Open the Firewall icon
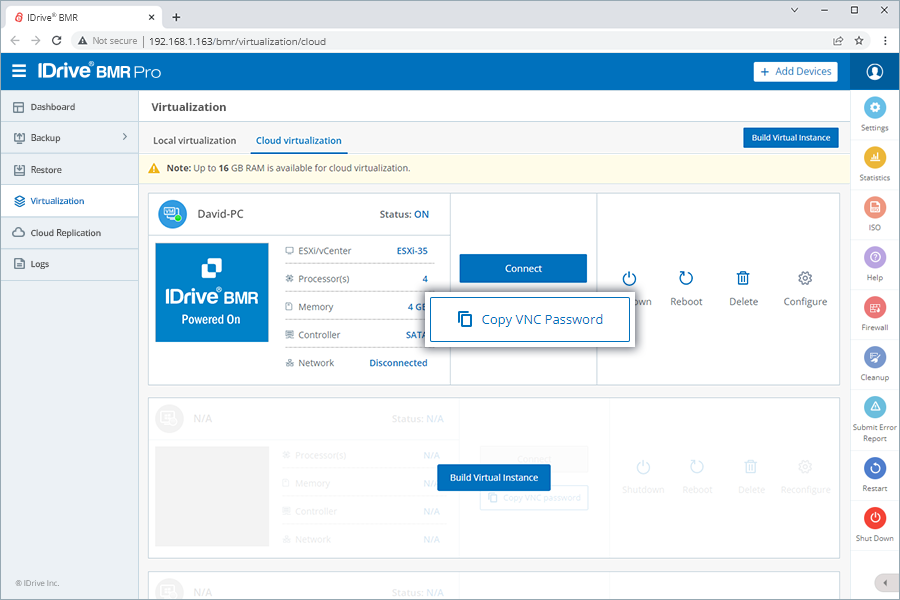Image resolution: width=900 pixels, height=600 pixels. click(x=874, y=307)
